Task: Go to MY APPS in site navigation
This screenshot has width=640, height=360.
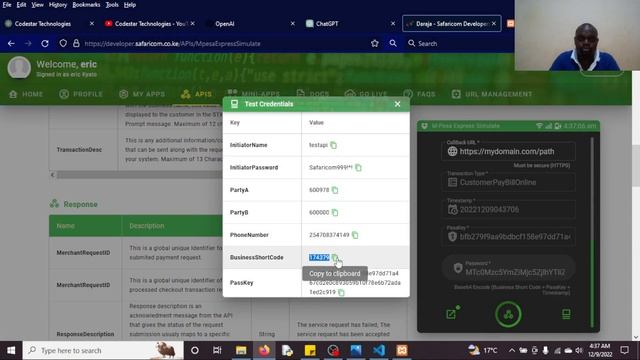Action: point(142,94)
